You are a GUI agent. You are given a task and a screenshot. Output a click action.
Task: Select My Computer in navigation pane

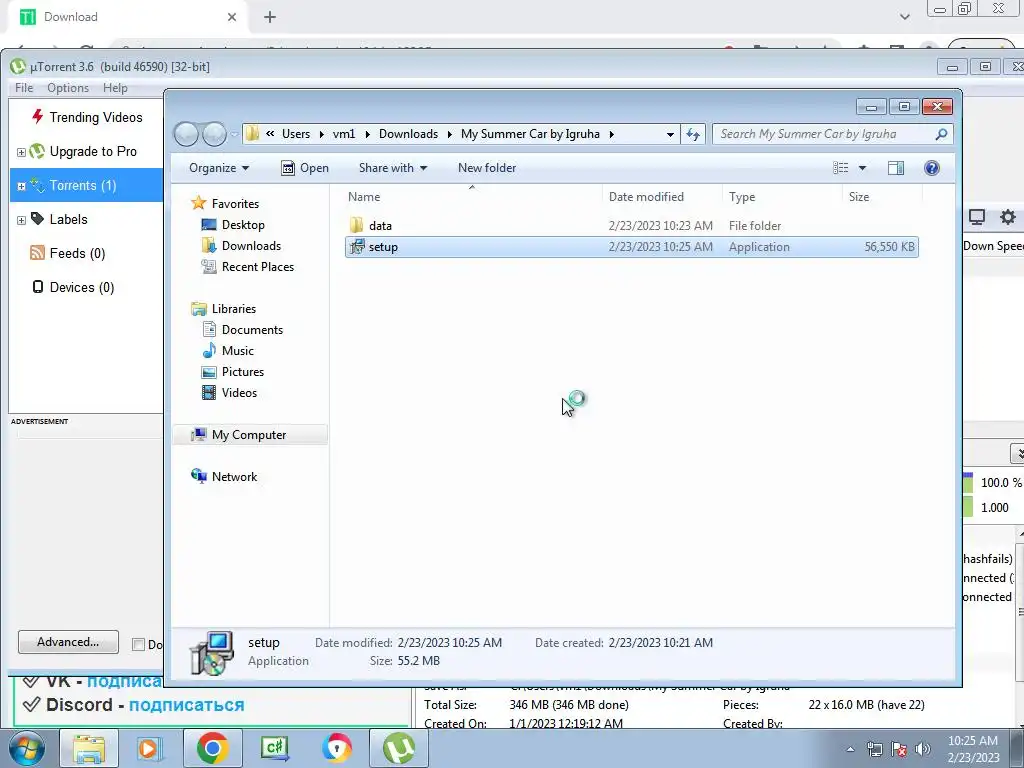click(x=249, y=435)
